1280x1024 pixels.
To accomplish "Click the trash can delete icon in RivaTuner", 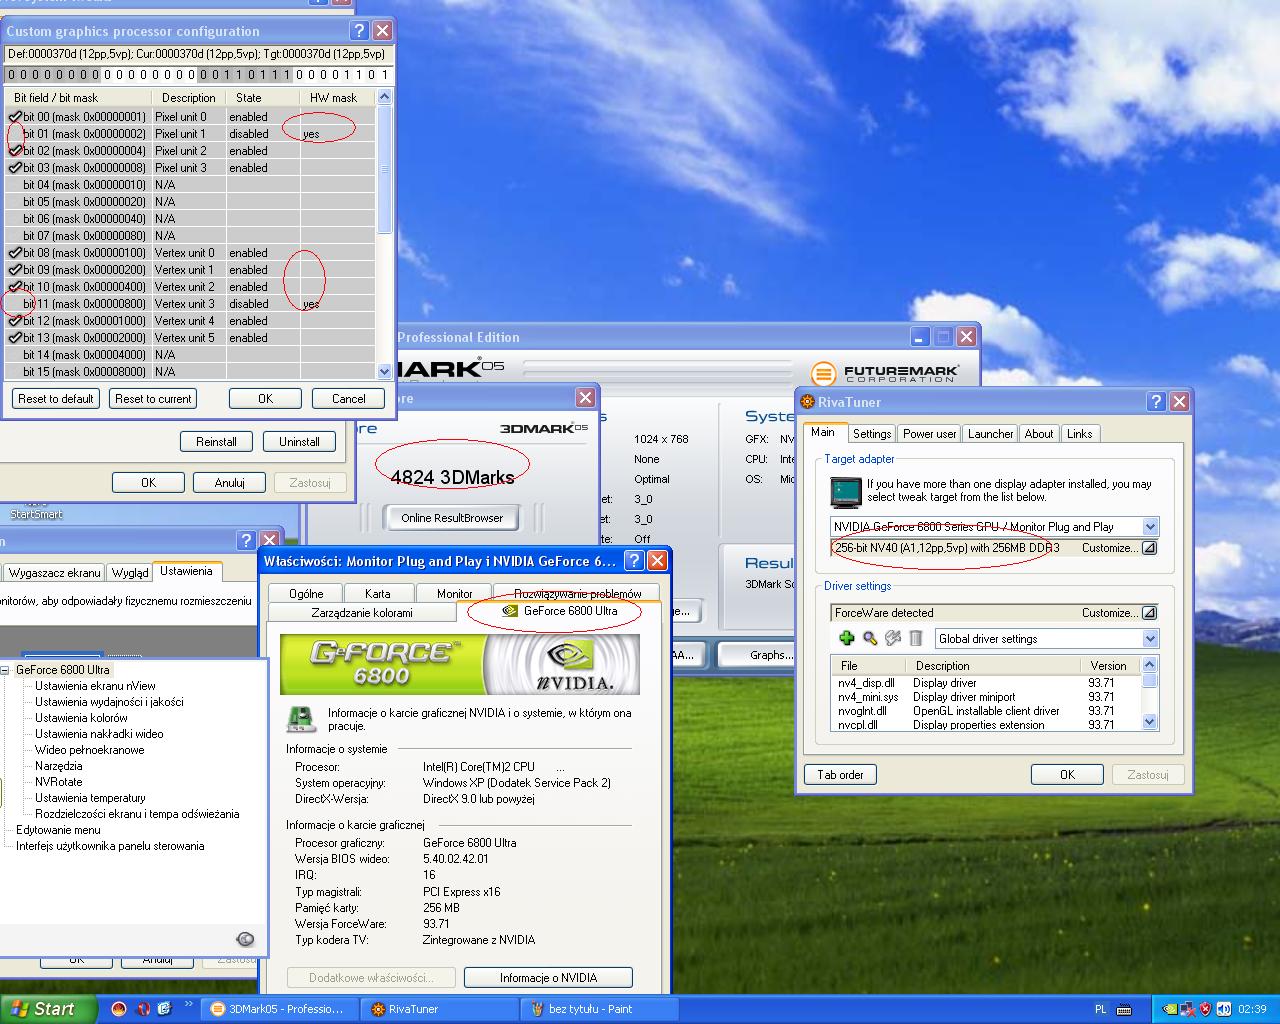I will click(x=915, y=638).
